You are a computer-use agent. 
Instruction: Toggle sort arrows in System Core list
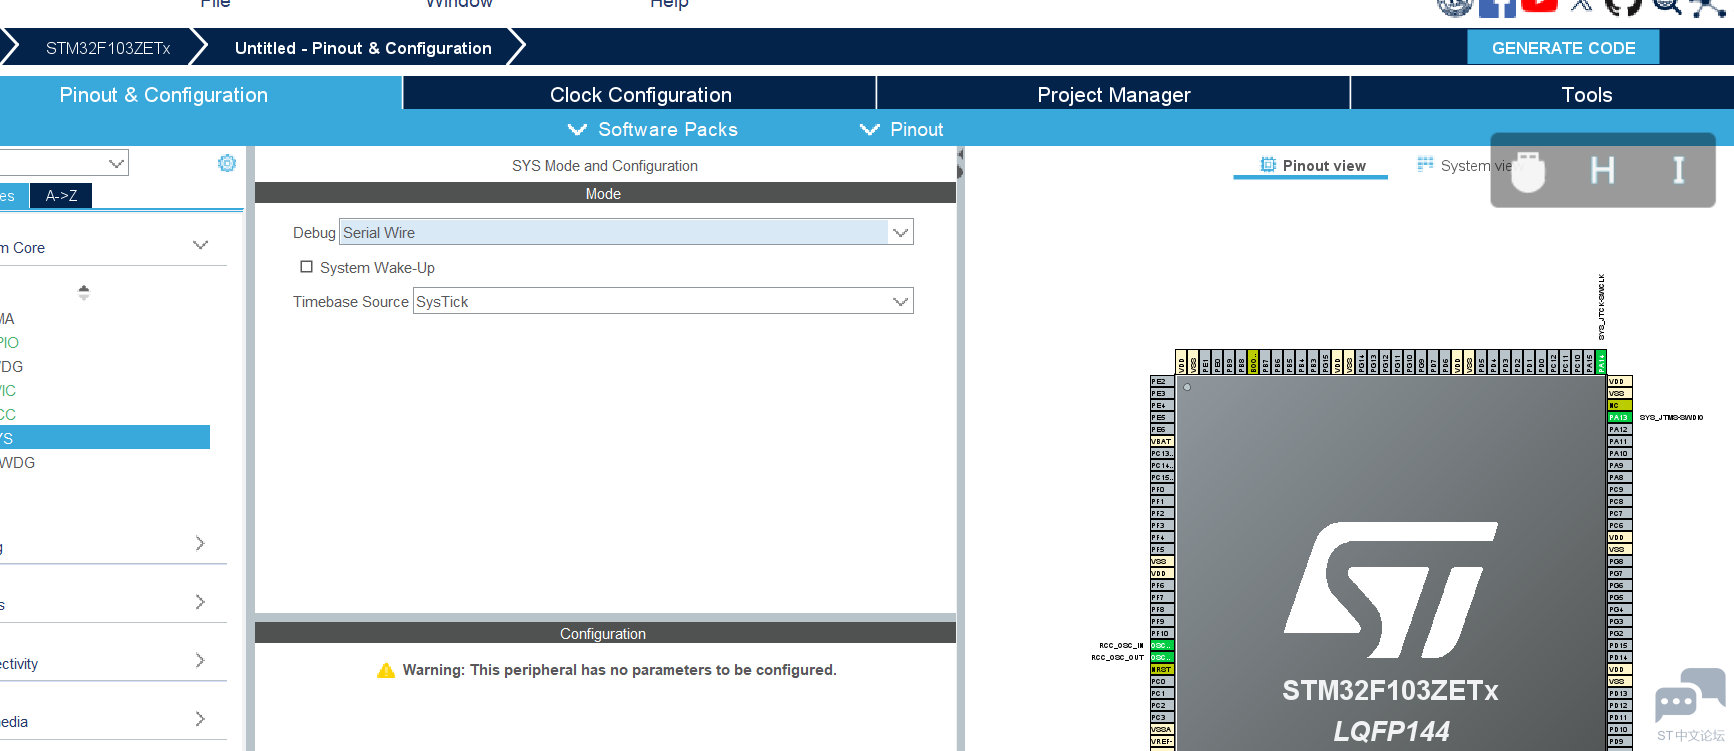pos(84,292)
